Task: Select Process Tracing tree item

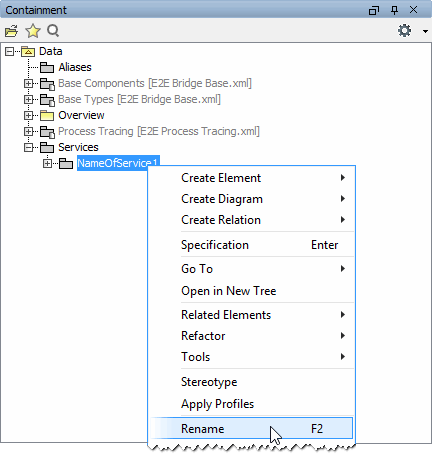Action: point(159,131)
